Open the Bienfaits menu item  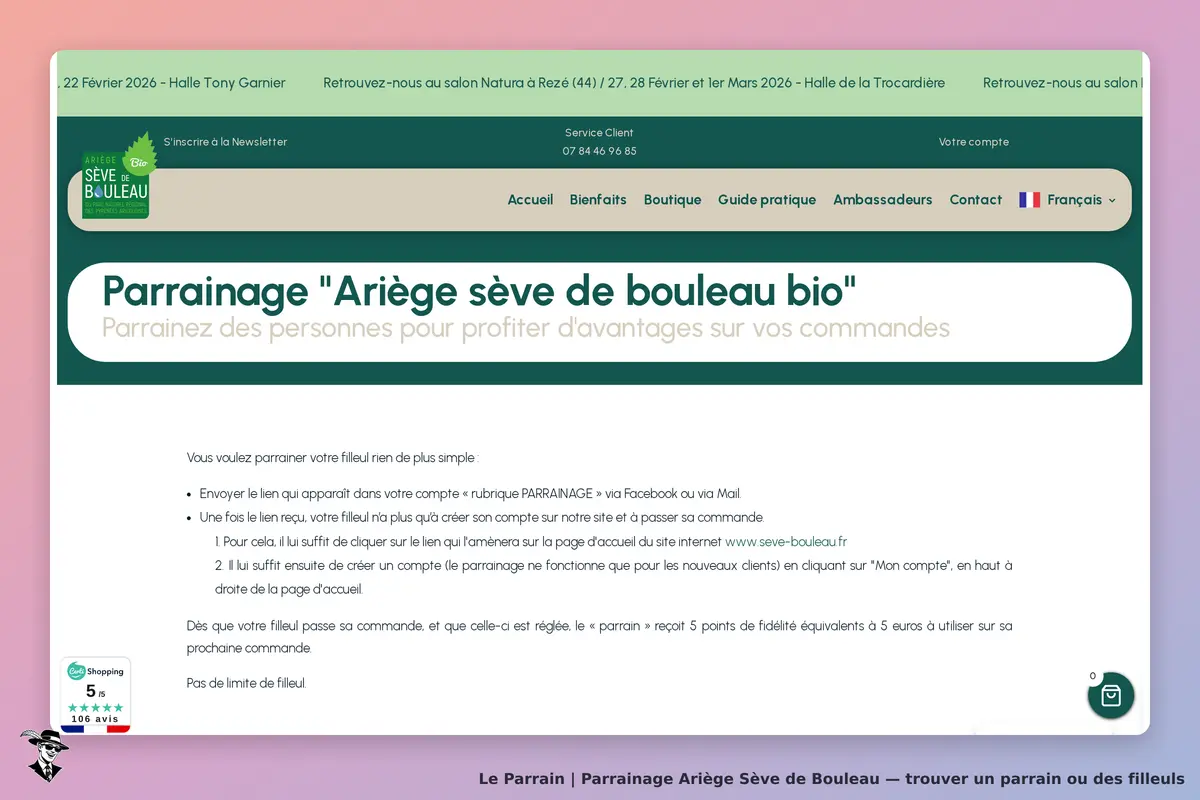click(598, 200)
